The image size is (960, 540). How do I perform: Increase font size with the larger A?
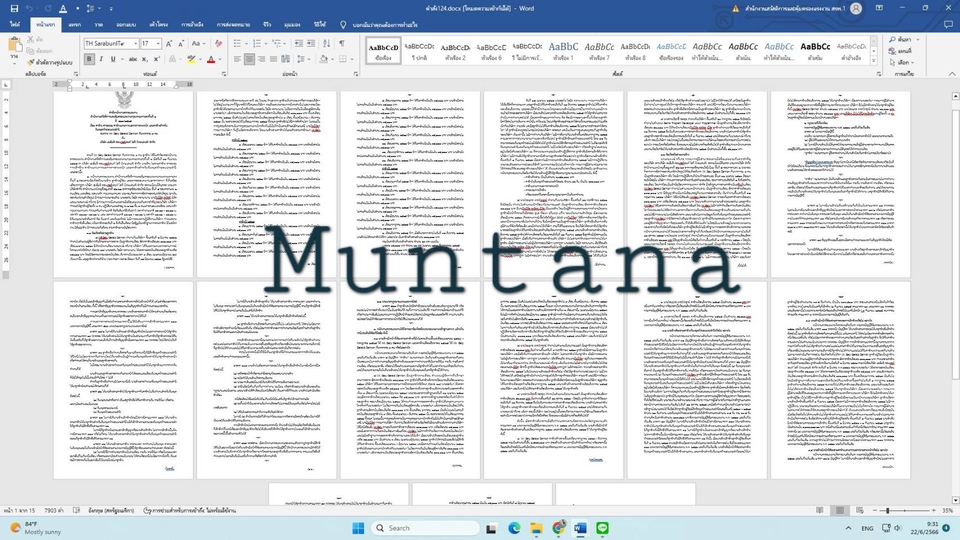click(x=169, y=43)
